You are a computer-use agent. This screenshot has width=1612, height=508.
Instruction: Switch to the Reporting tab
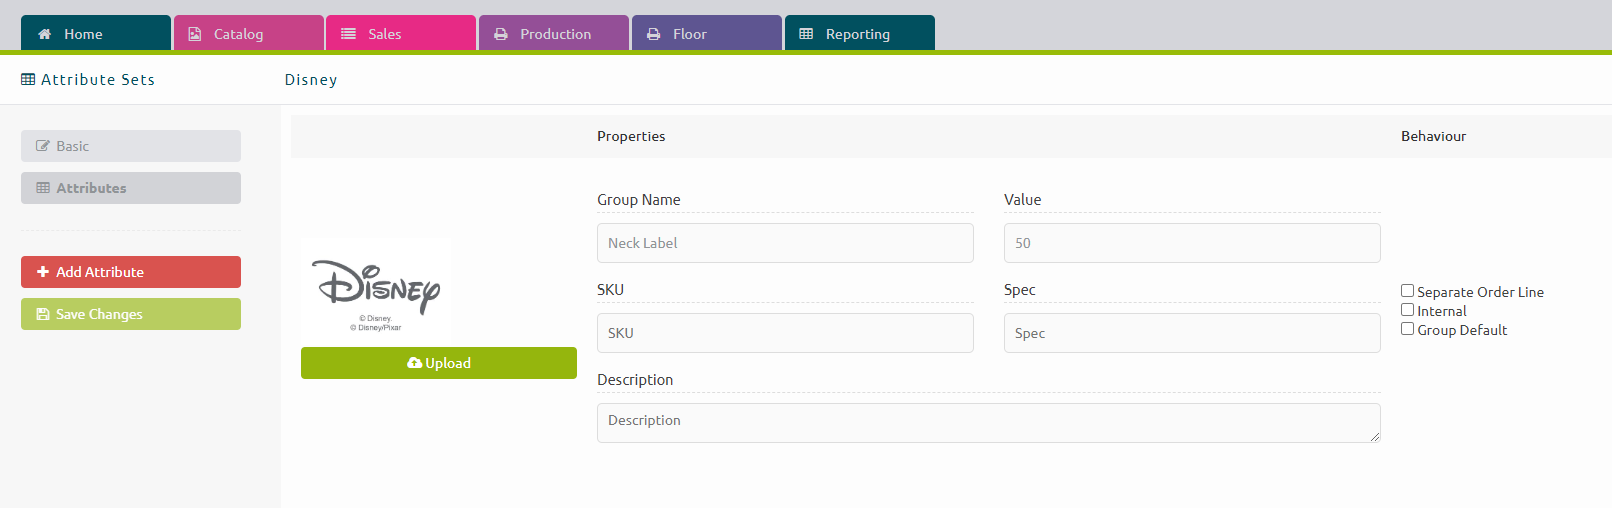pyautogui.click(x=860, y=33)
